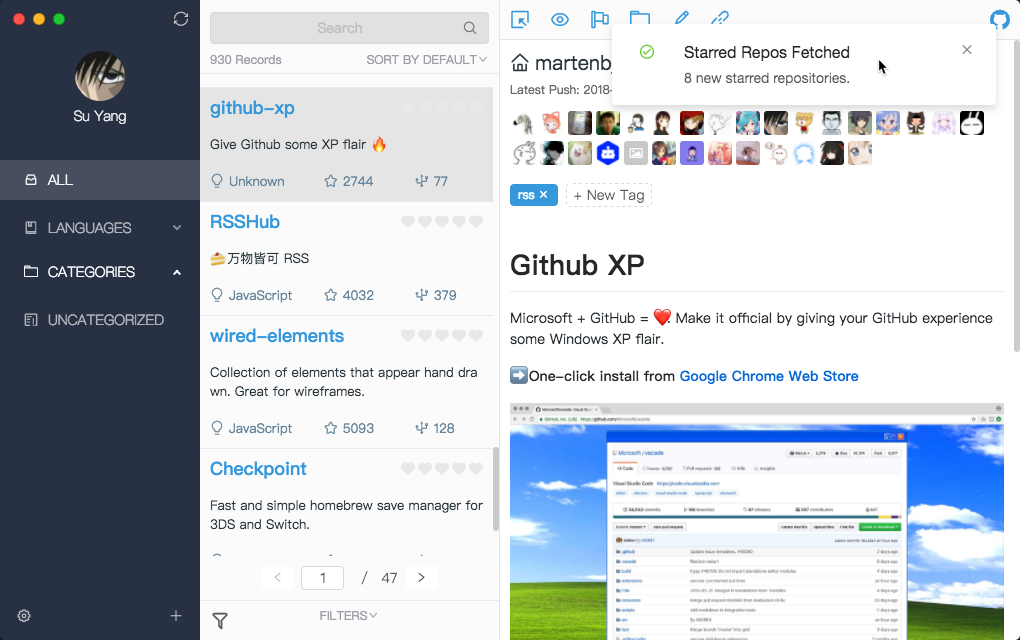Click the refresh sync icon in sidebar
The width and height of the screenshot is (1020, 640).
click(181, 19)
